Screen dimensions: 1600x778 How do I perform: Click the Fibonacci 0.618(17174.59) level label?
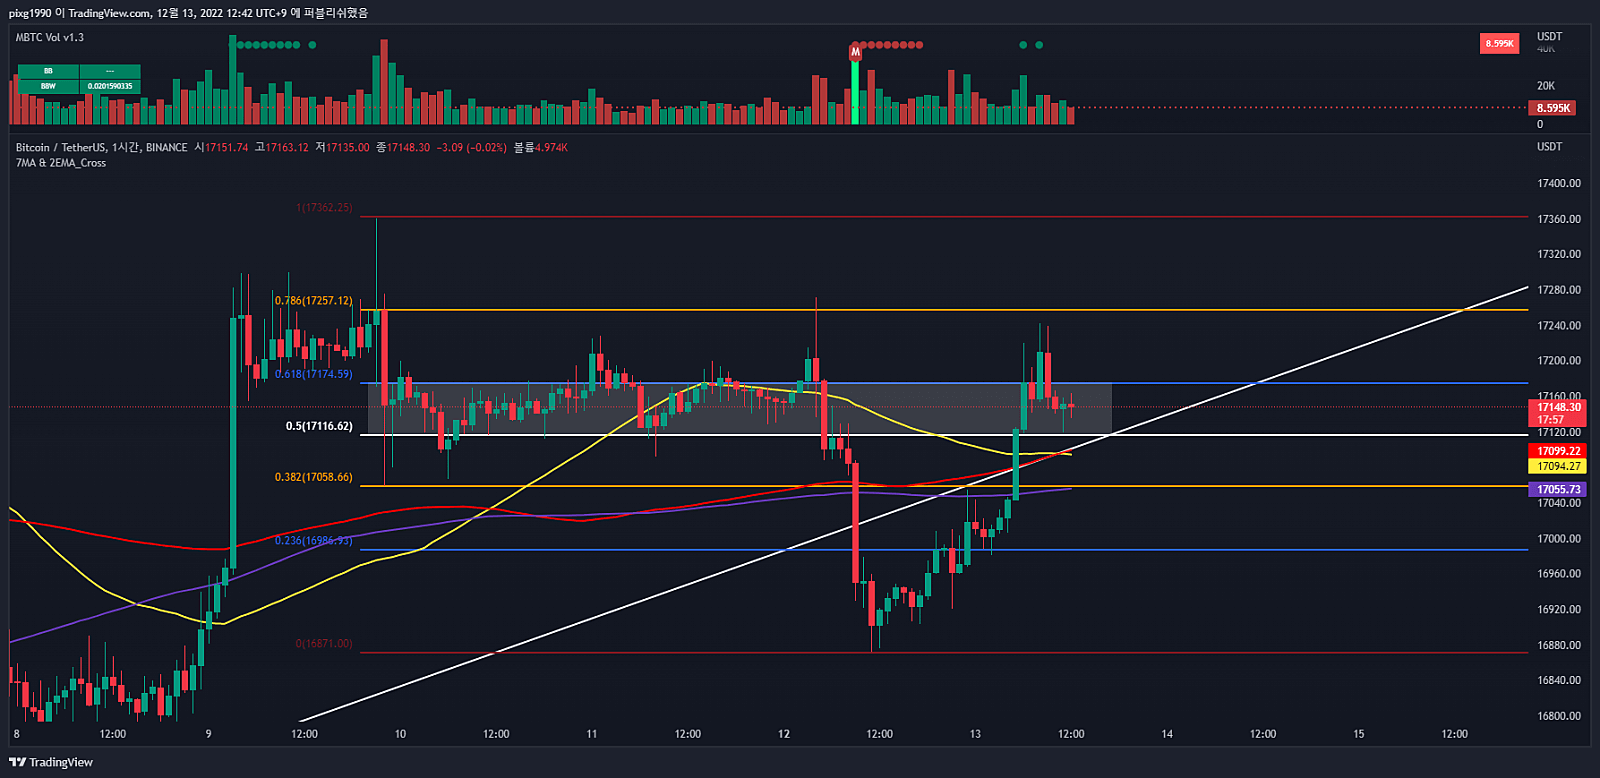(314, 374)
